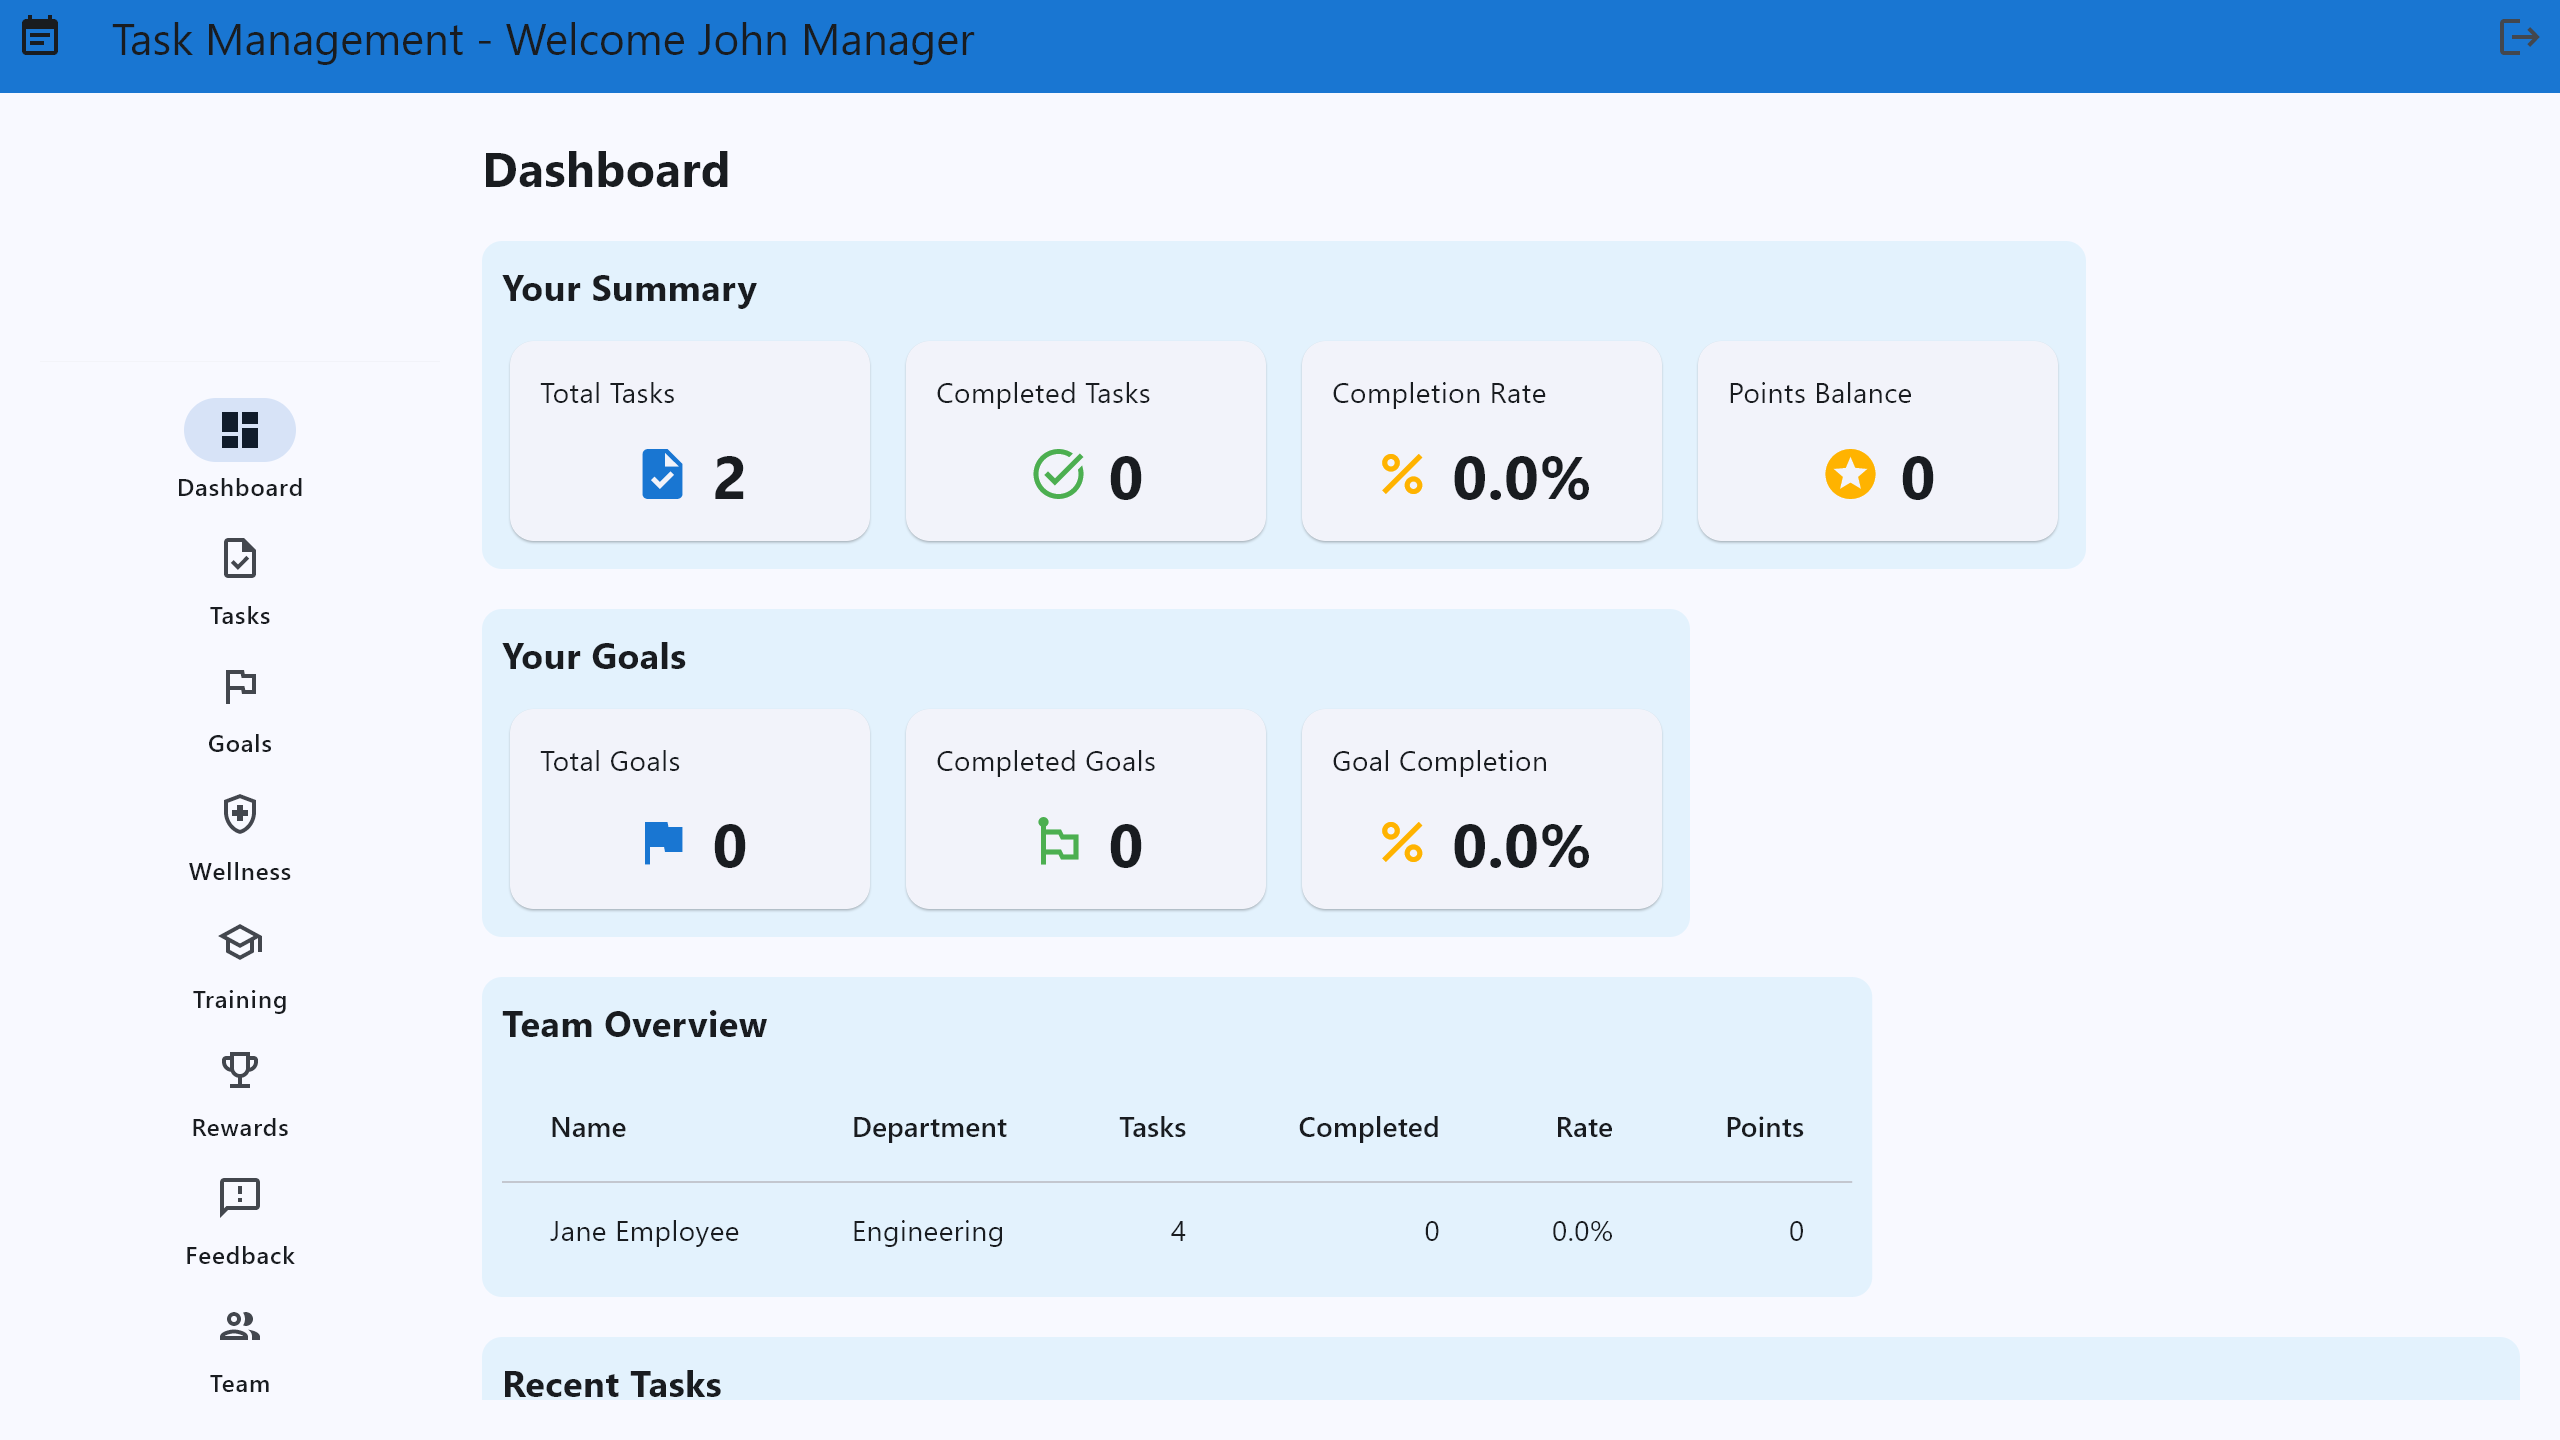Open Rewards trophy icon
Image resolution: width=2560 pixels, height=1440 pixels.
coord(240,1071)
